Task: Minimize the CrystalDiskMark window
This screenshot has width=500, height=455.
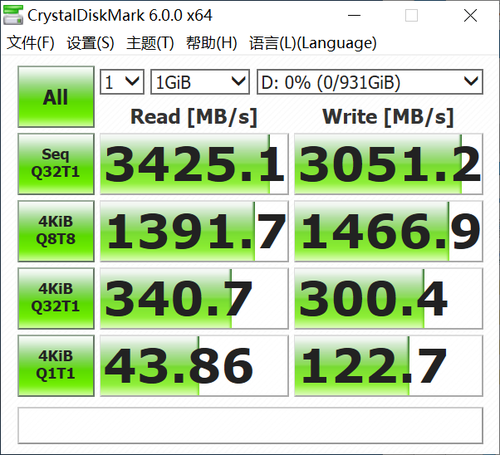Action: [x=354, y=15]
